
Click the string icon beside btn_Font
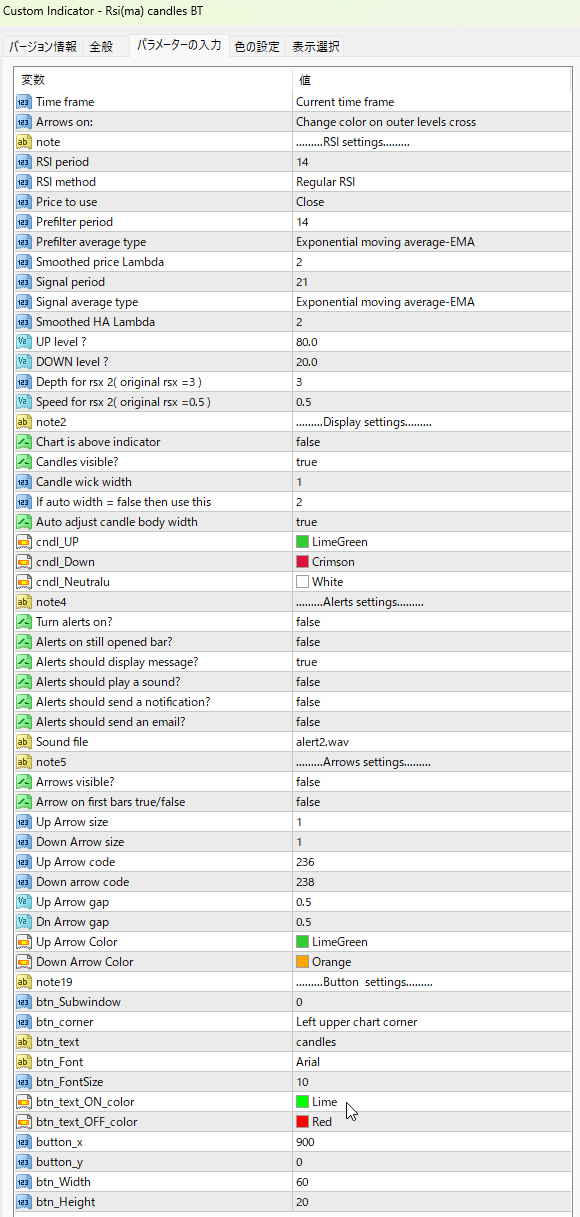click(24, 1062)
